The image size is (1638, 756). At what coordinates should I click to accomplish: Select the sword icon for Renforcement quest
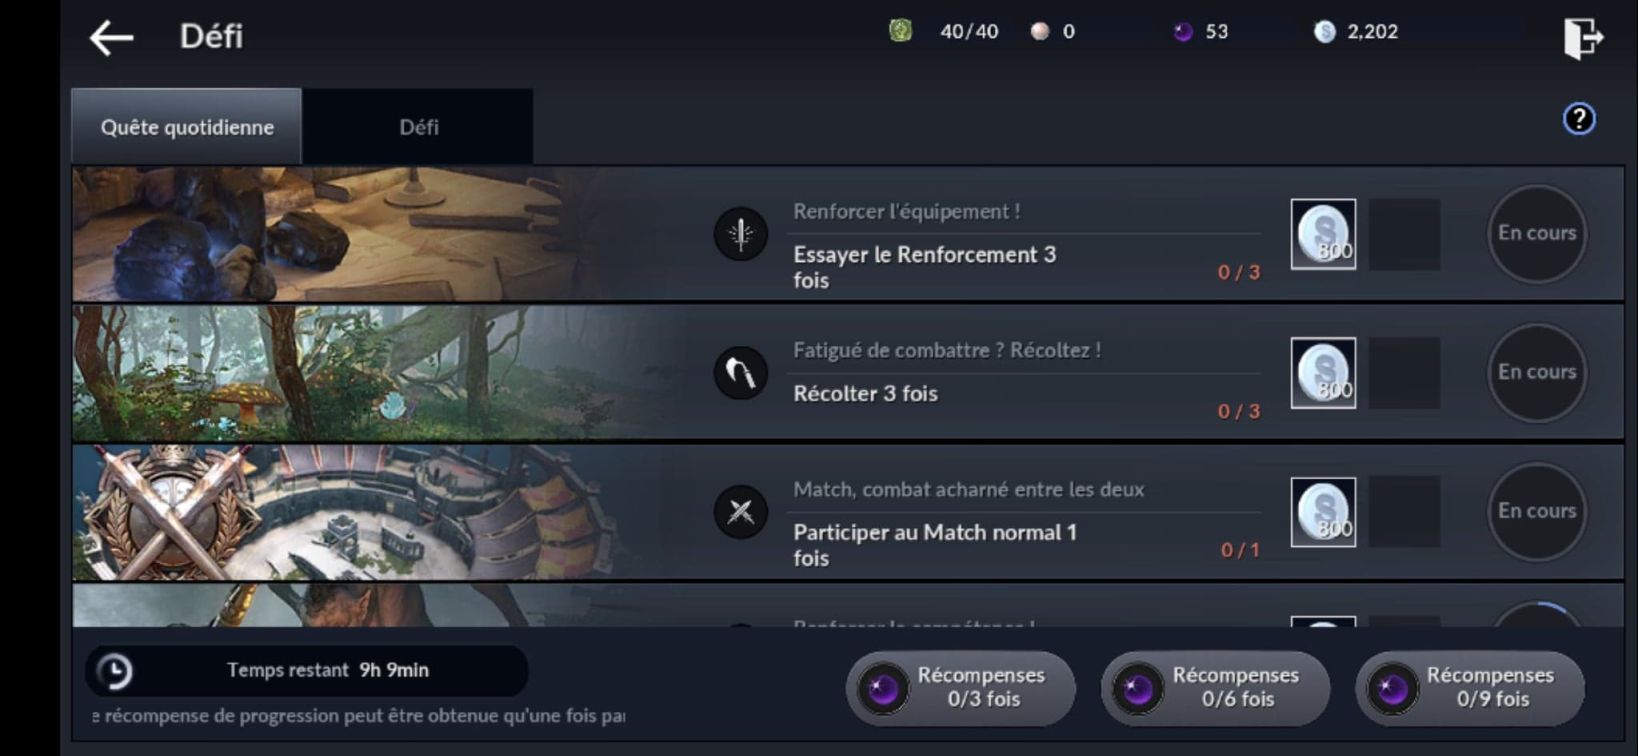click(x=741, y=234)
